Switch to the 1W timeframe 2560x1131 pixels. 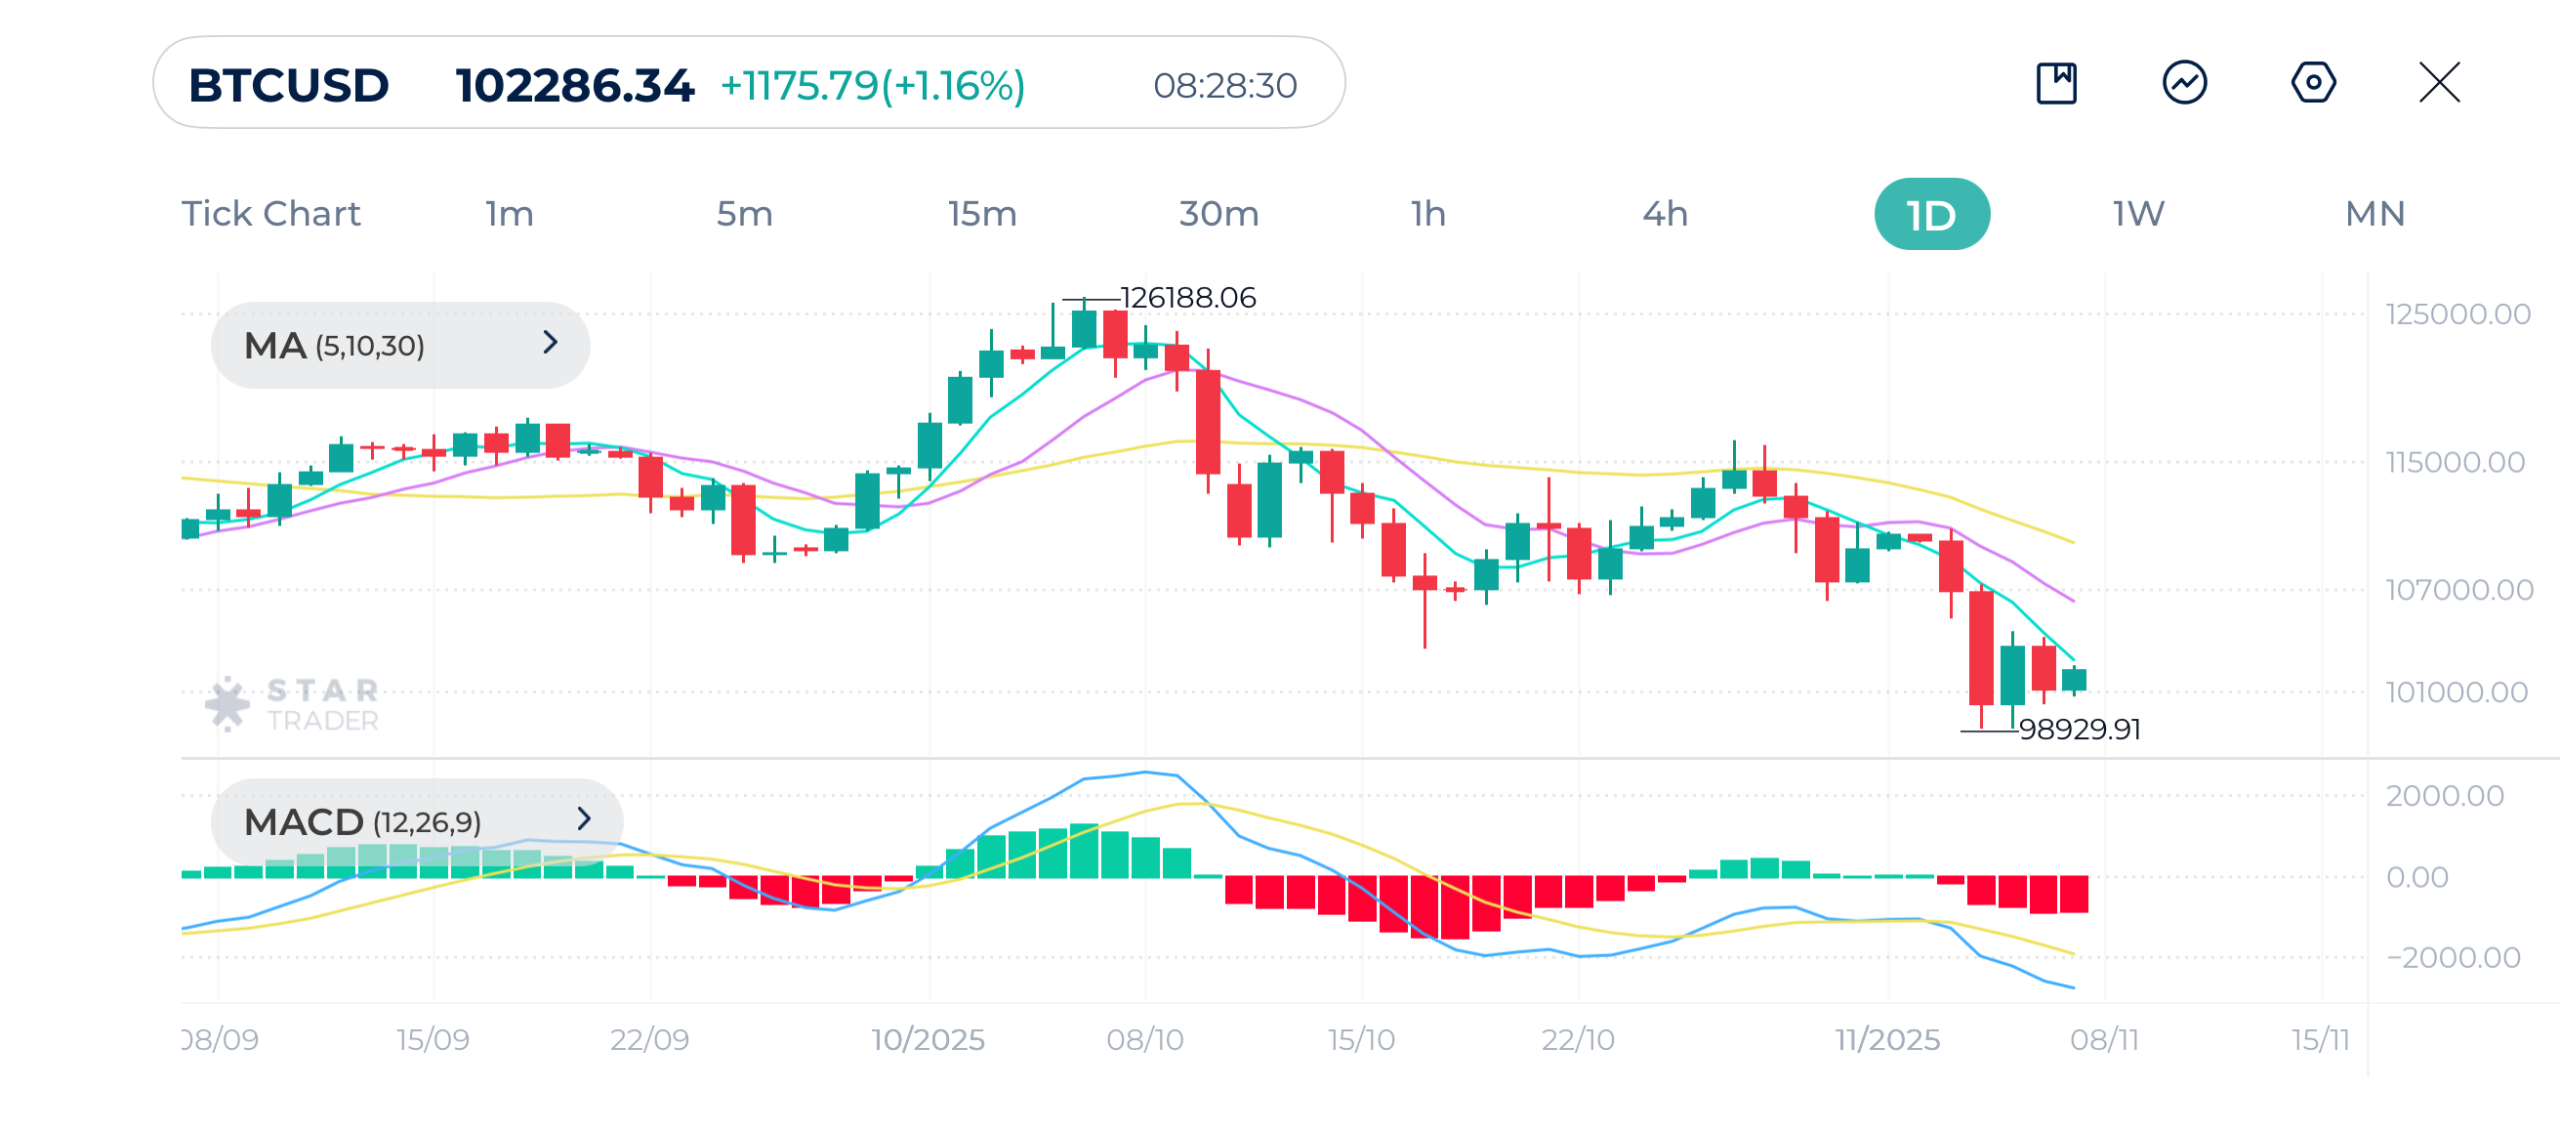2138,214
